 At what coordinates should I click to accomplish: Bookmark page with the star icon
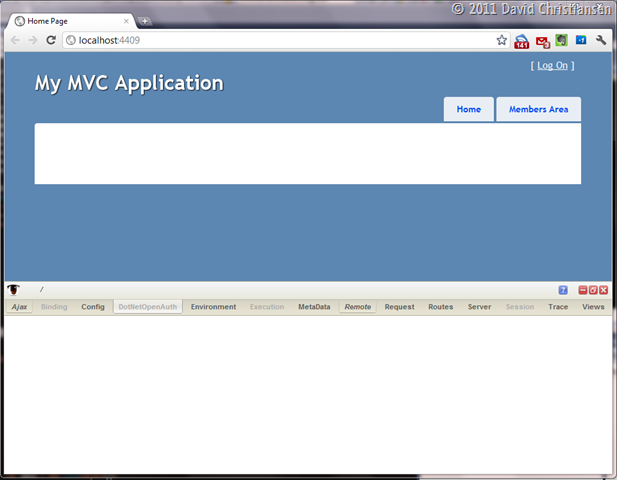click(x=502, y=40)
